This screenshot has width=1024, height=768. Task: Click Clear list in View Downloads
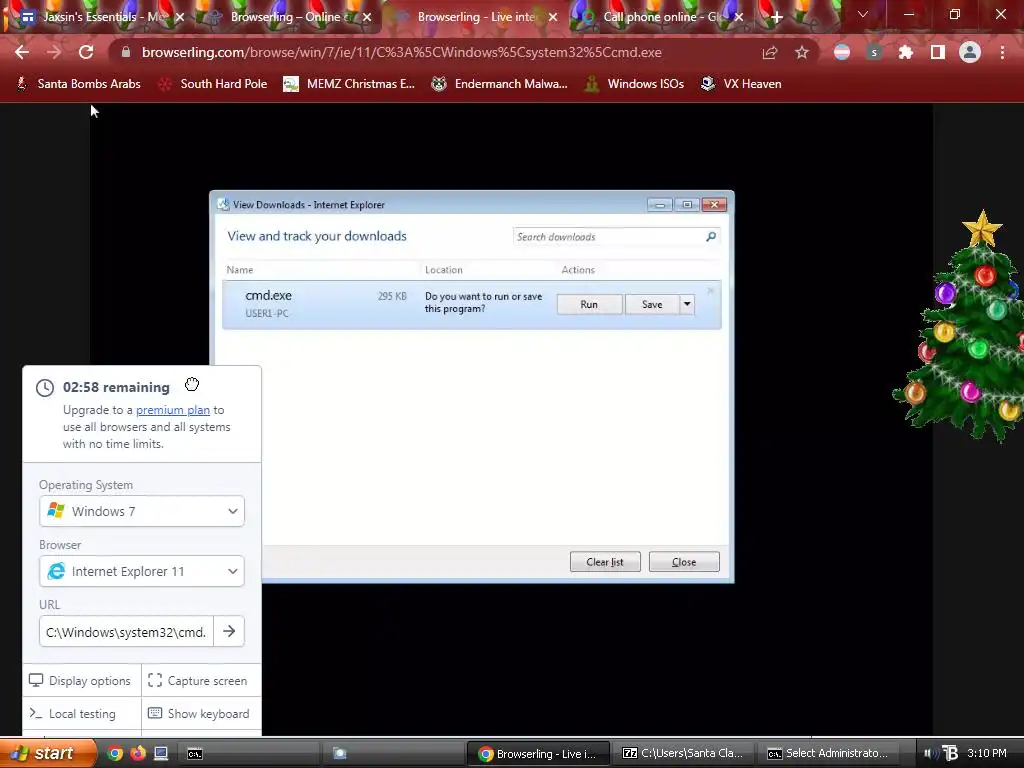605,562
